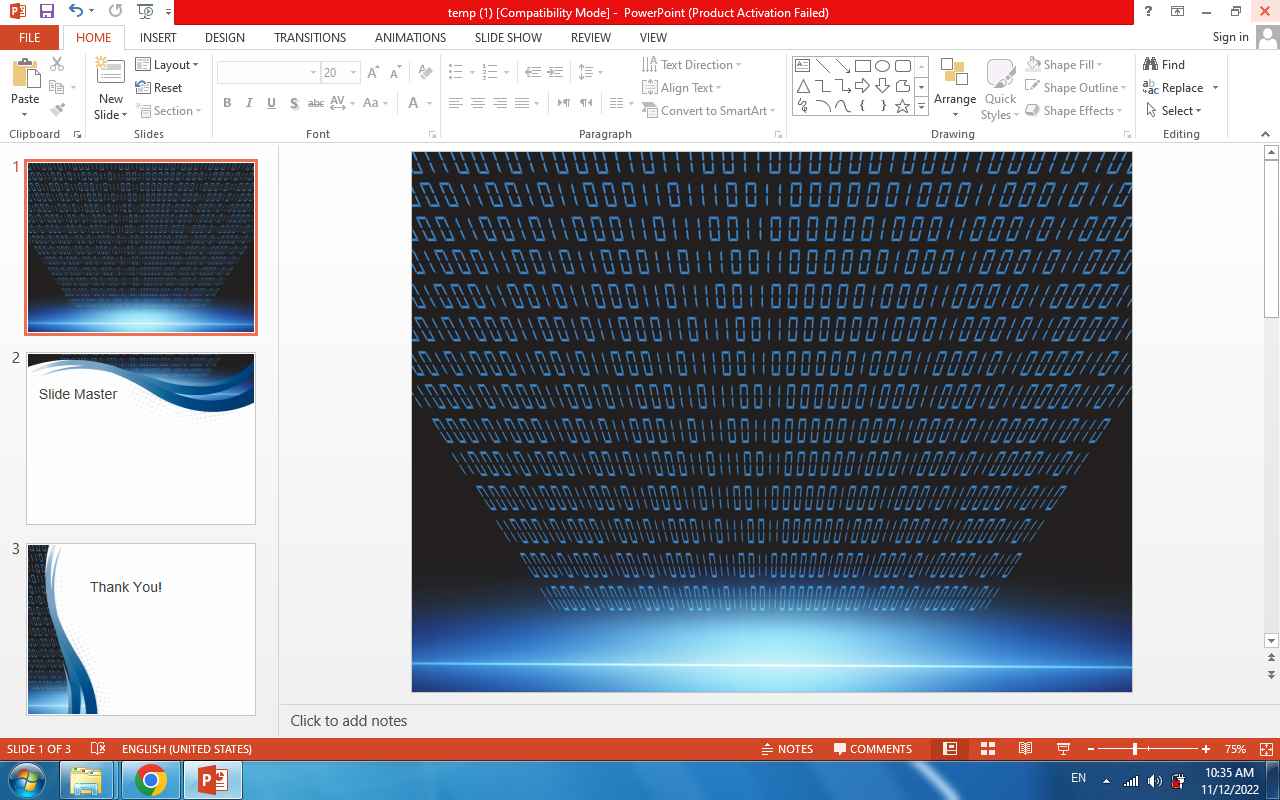
Task: Toggle Bold formatting
Action: point(227,103)
